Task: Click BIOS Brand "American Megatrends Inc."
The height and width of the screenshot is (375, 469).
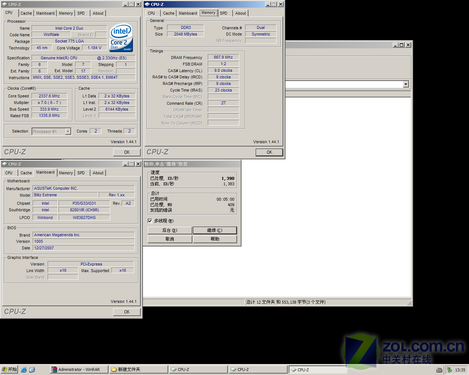Action: pos(83,235)
